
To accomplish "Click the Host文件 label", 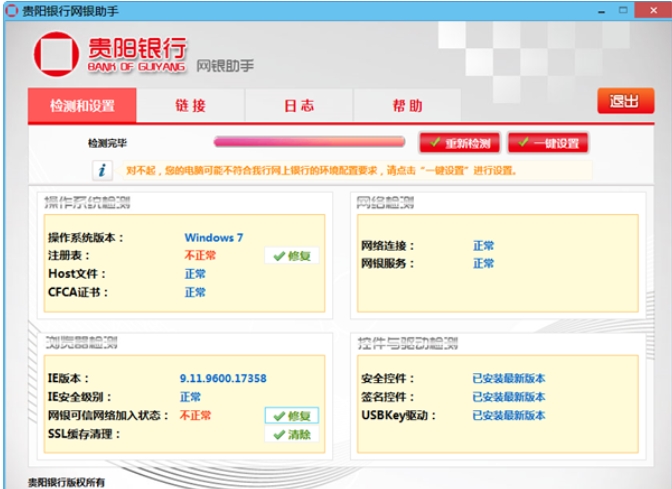I will (x=77, y=274).
